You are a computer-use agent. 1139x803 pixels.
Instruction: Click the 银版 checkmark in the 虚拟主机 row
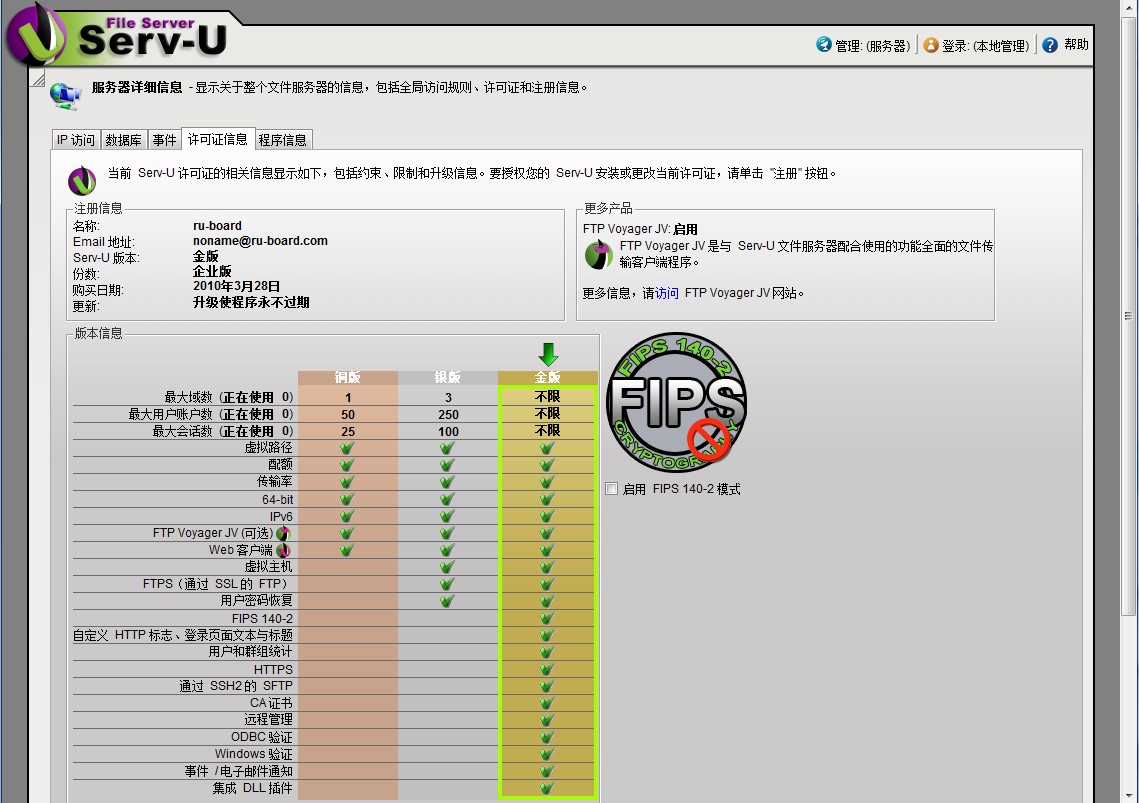pos(447,567)
